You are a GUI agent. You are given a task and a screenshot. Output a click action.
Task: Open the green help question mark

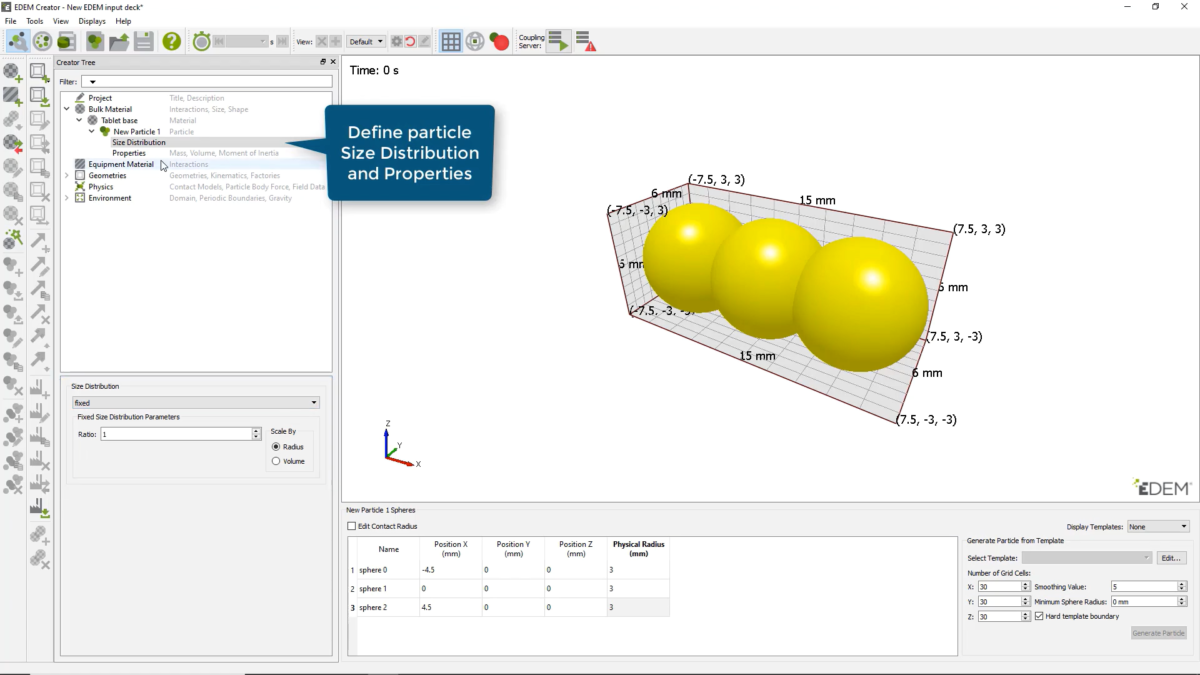pyautogui.click(x=172, y=41)
